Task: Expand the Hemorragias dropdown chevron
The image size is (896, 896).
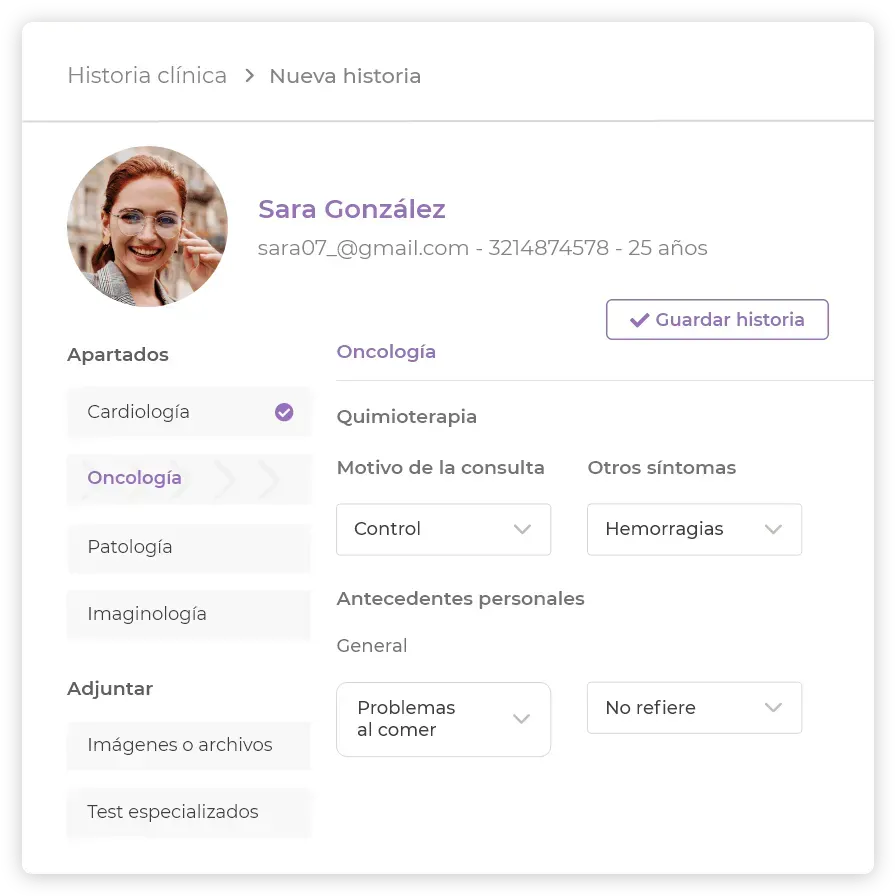Action: pos(773,529)
